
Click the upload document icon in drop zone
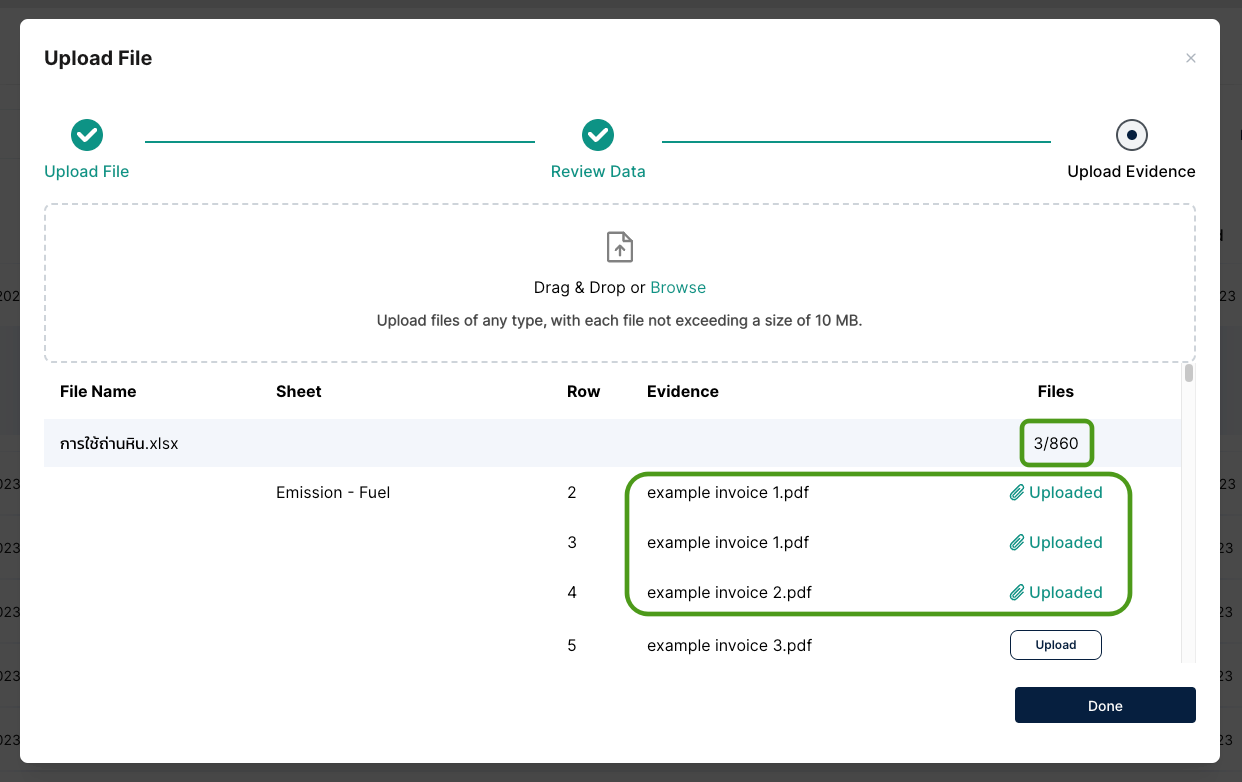(620, 247)
